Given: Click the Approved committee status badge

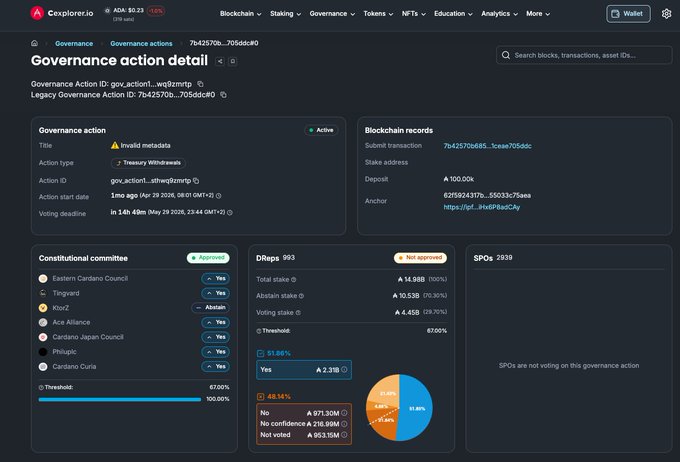Looking at the screenshot, I should pos(208,258).
